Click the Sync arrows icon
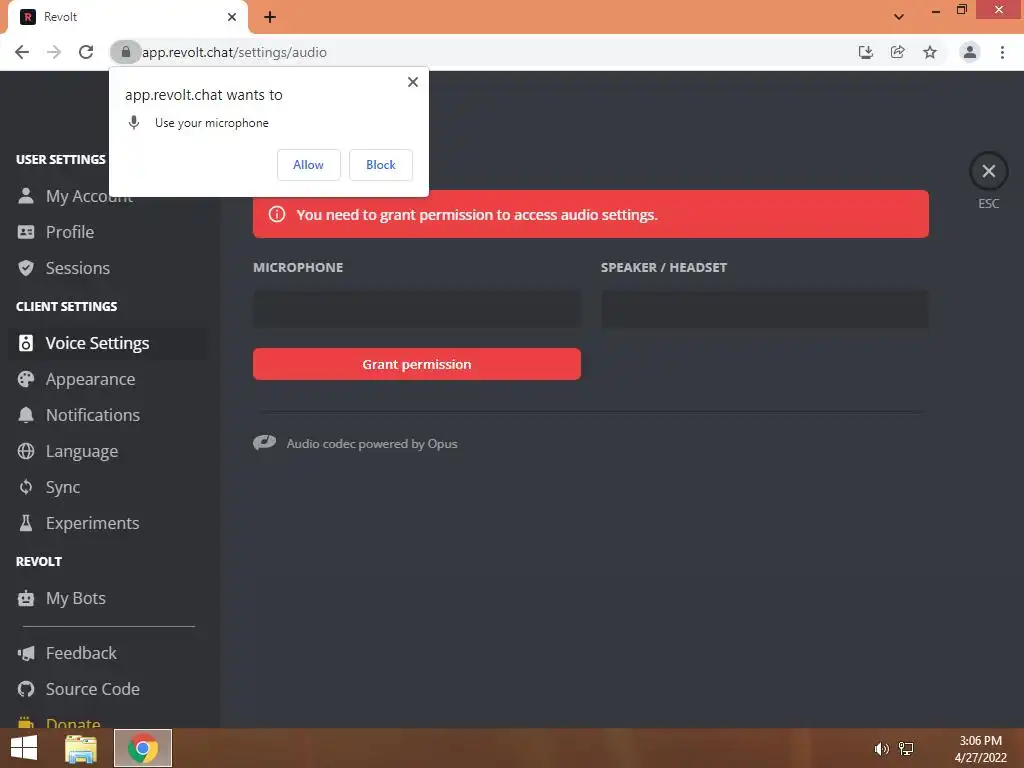Image resolution: width=1024 pixels, height=768 pixels. (x=26, y=487)
